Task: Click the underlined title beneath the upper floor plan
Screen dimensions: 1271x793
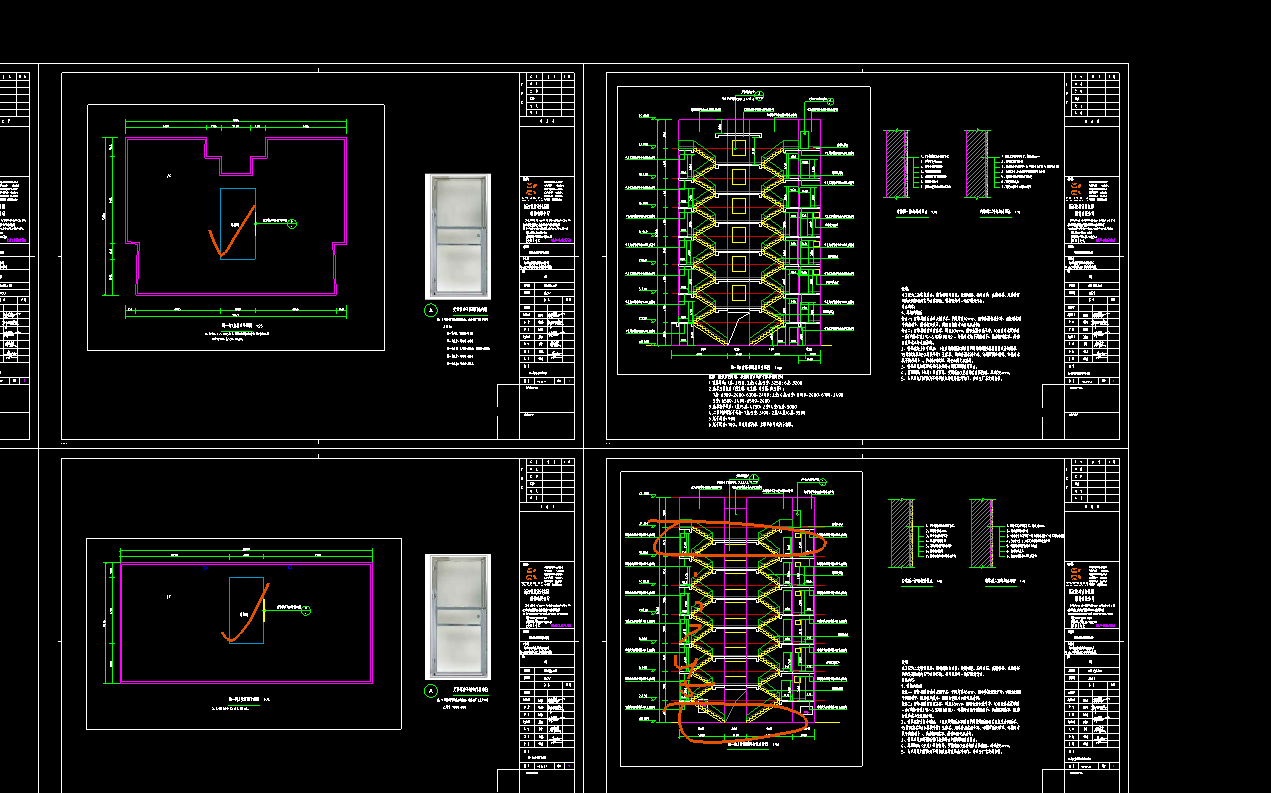Action: 237,325
